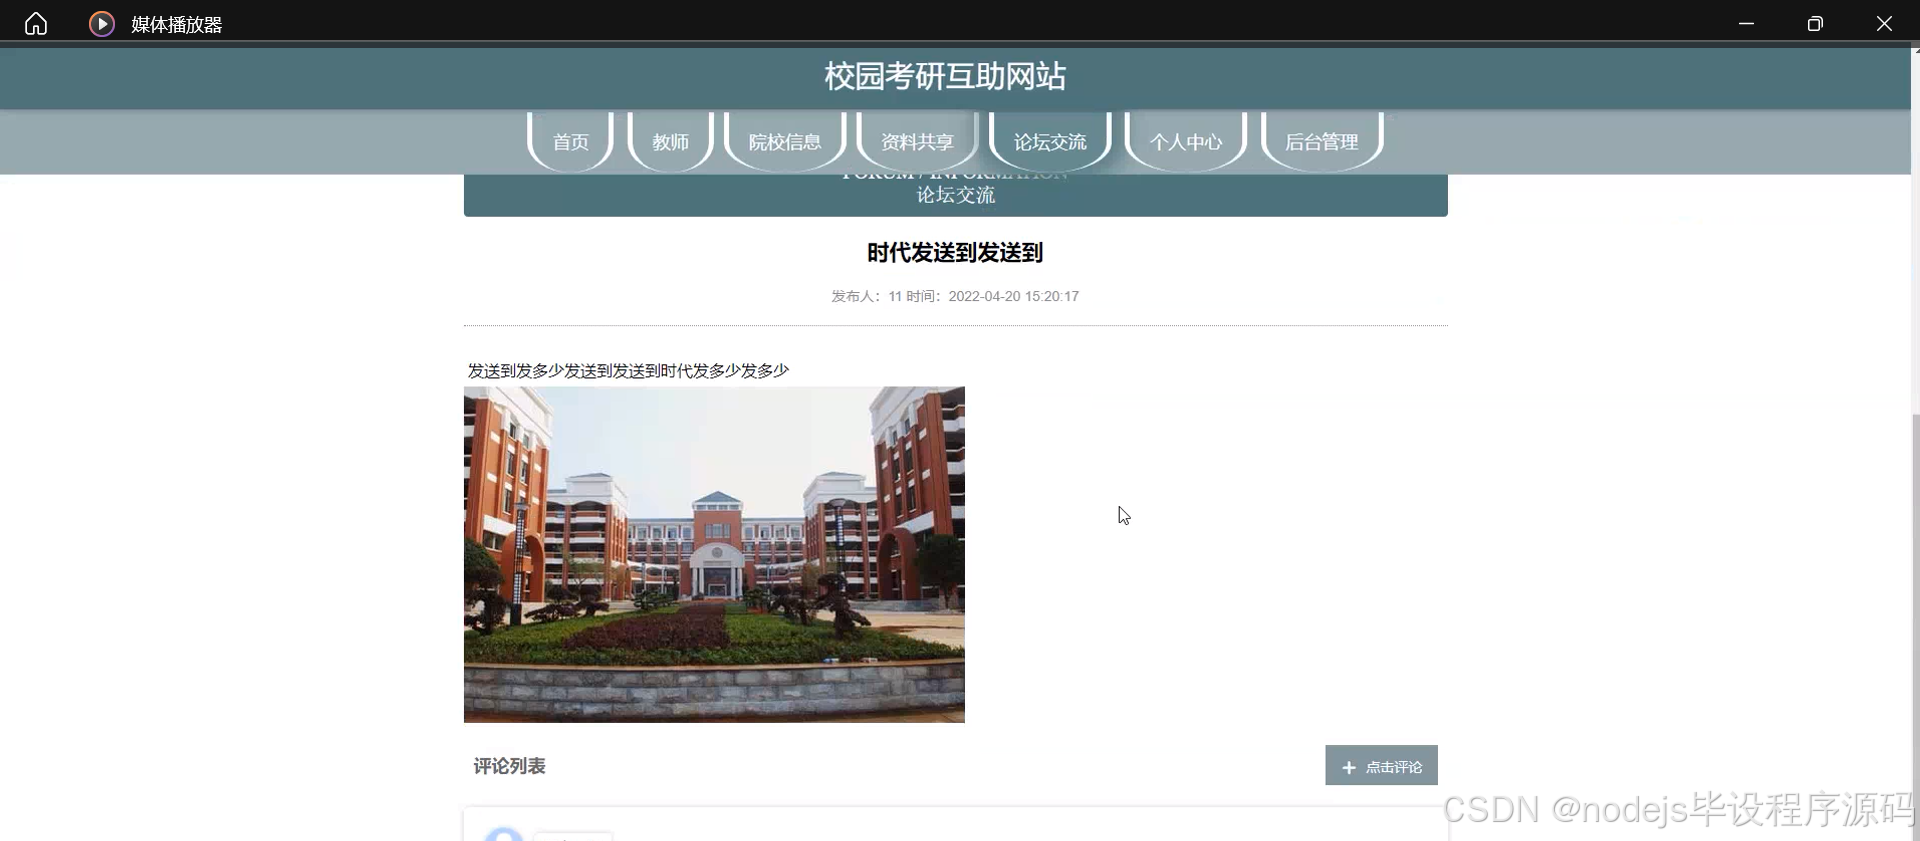The width and height of the screenshot is (1920, 841).
Task: Click the post title 时代发送到发送到
Action: click(x=955, y=253)
